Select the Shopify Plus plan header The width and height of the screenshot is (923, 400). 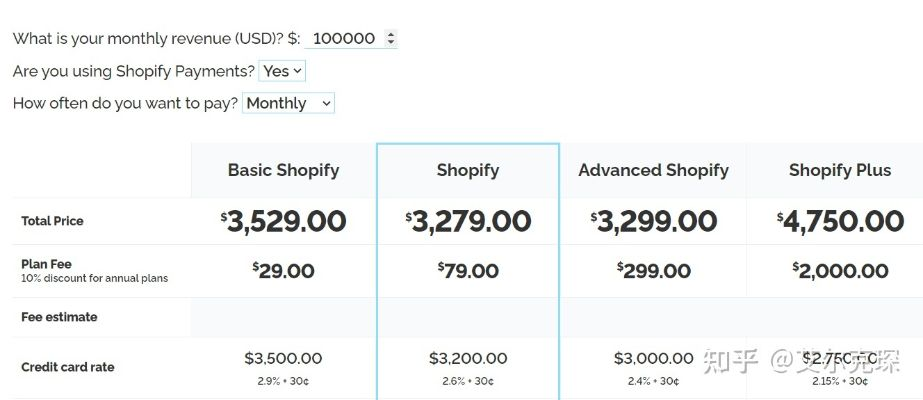839,170
